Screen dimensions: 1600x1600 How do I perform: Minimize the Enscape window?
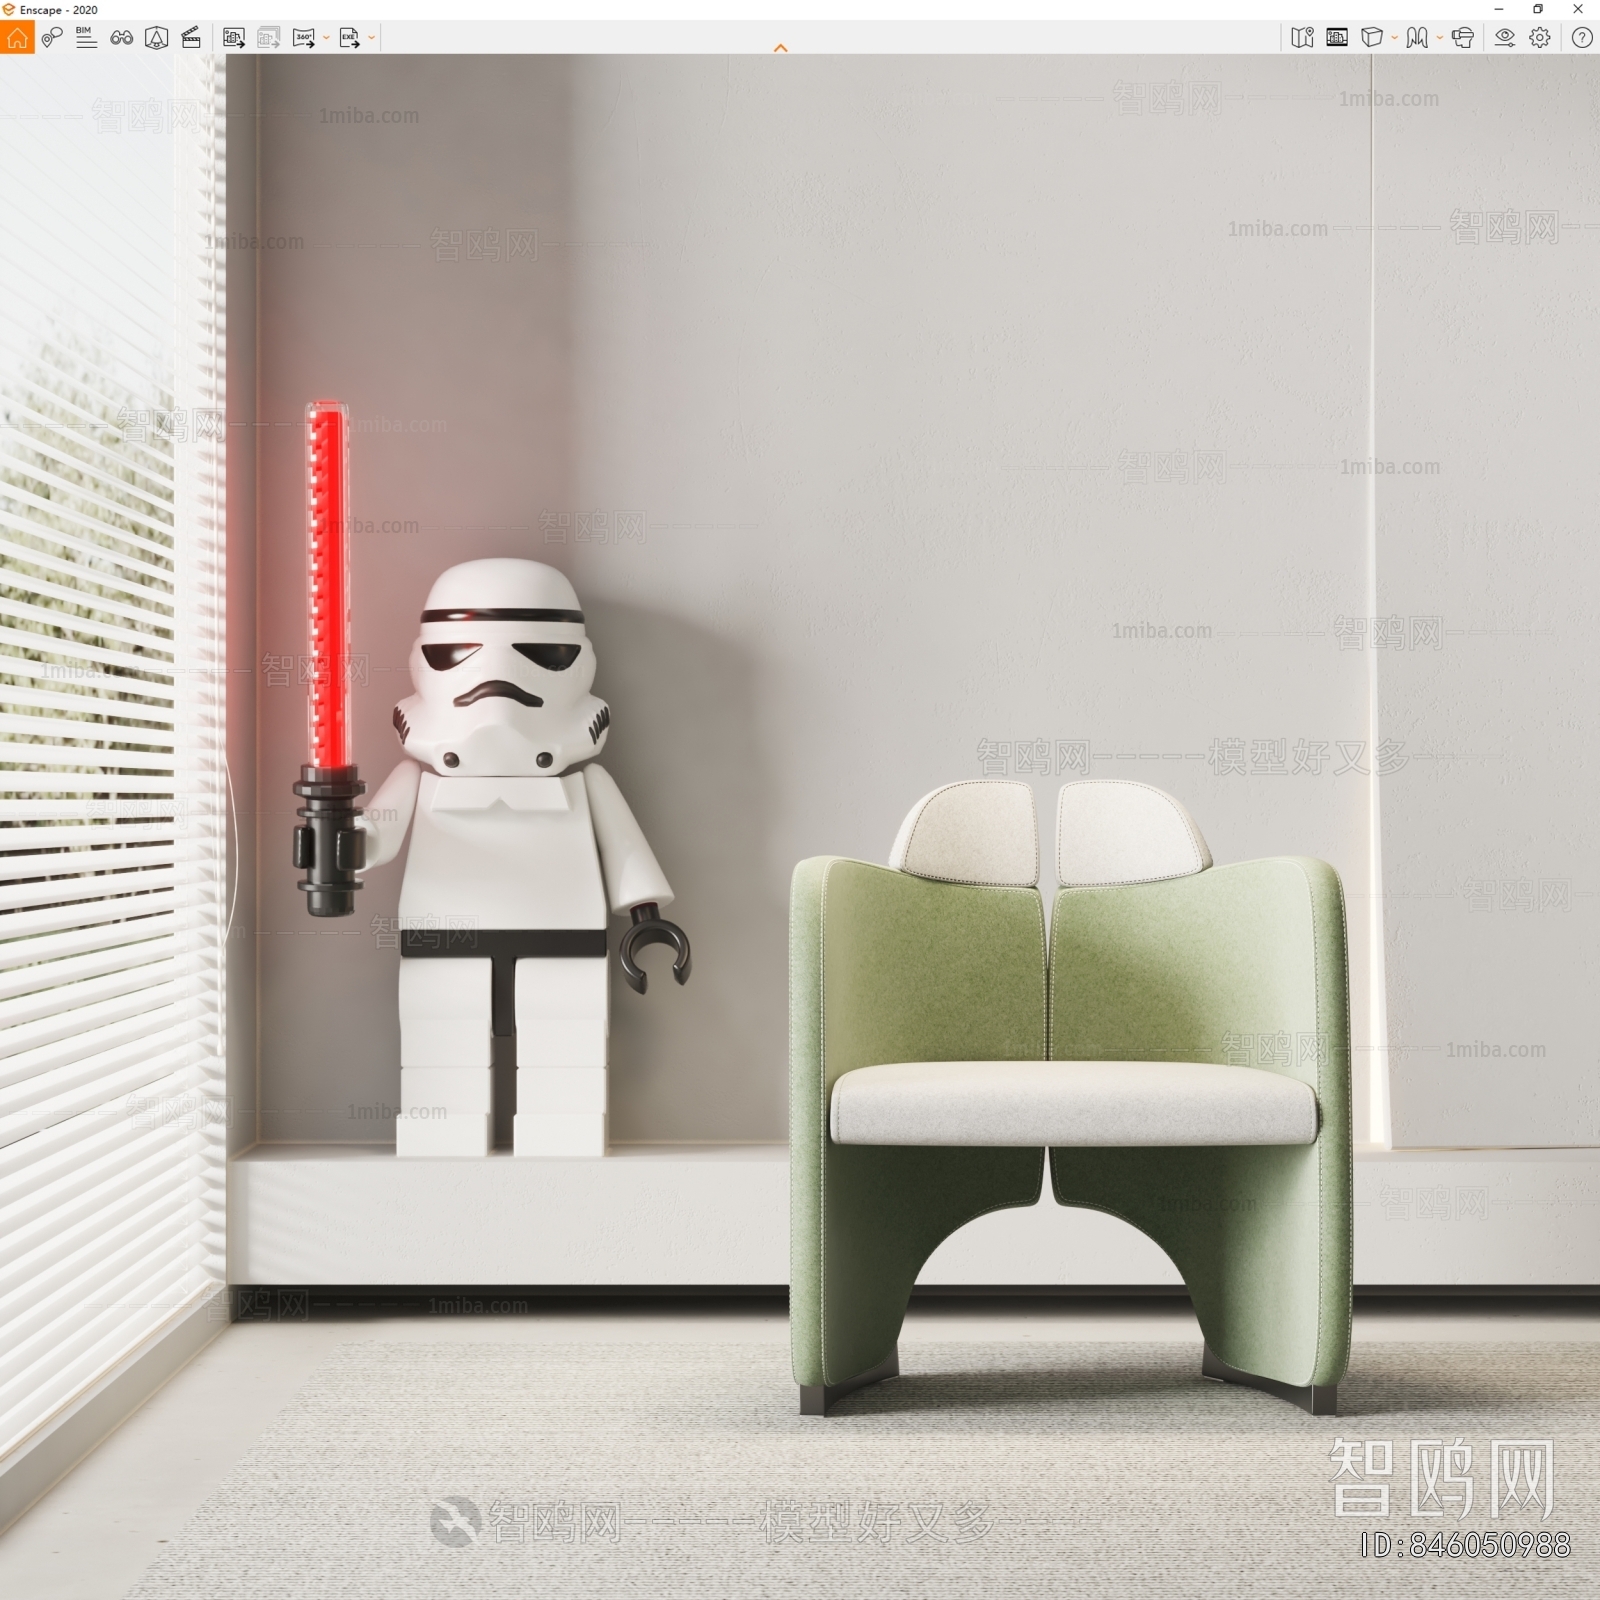1498,10
